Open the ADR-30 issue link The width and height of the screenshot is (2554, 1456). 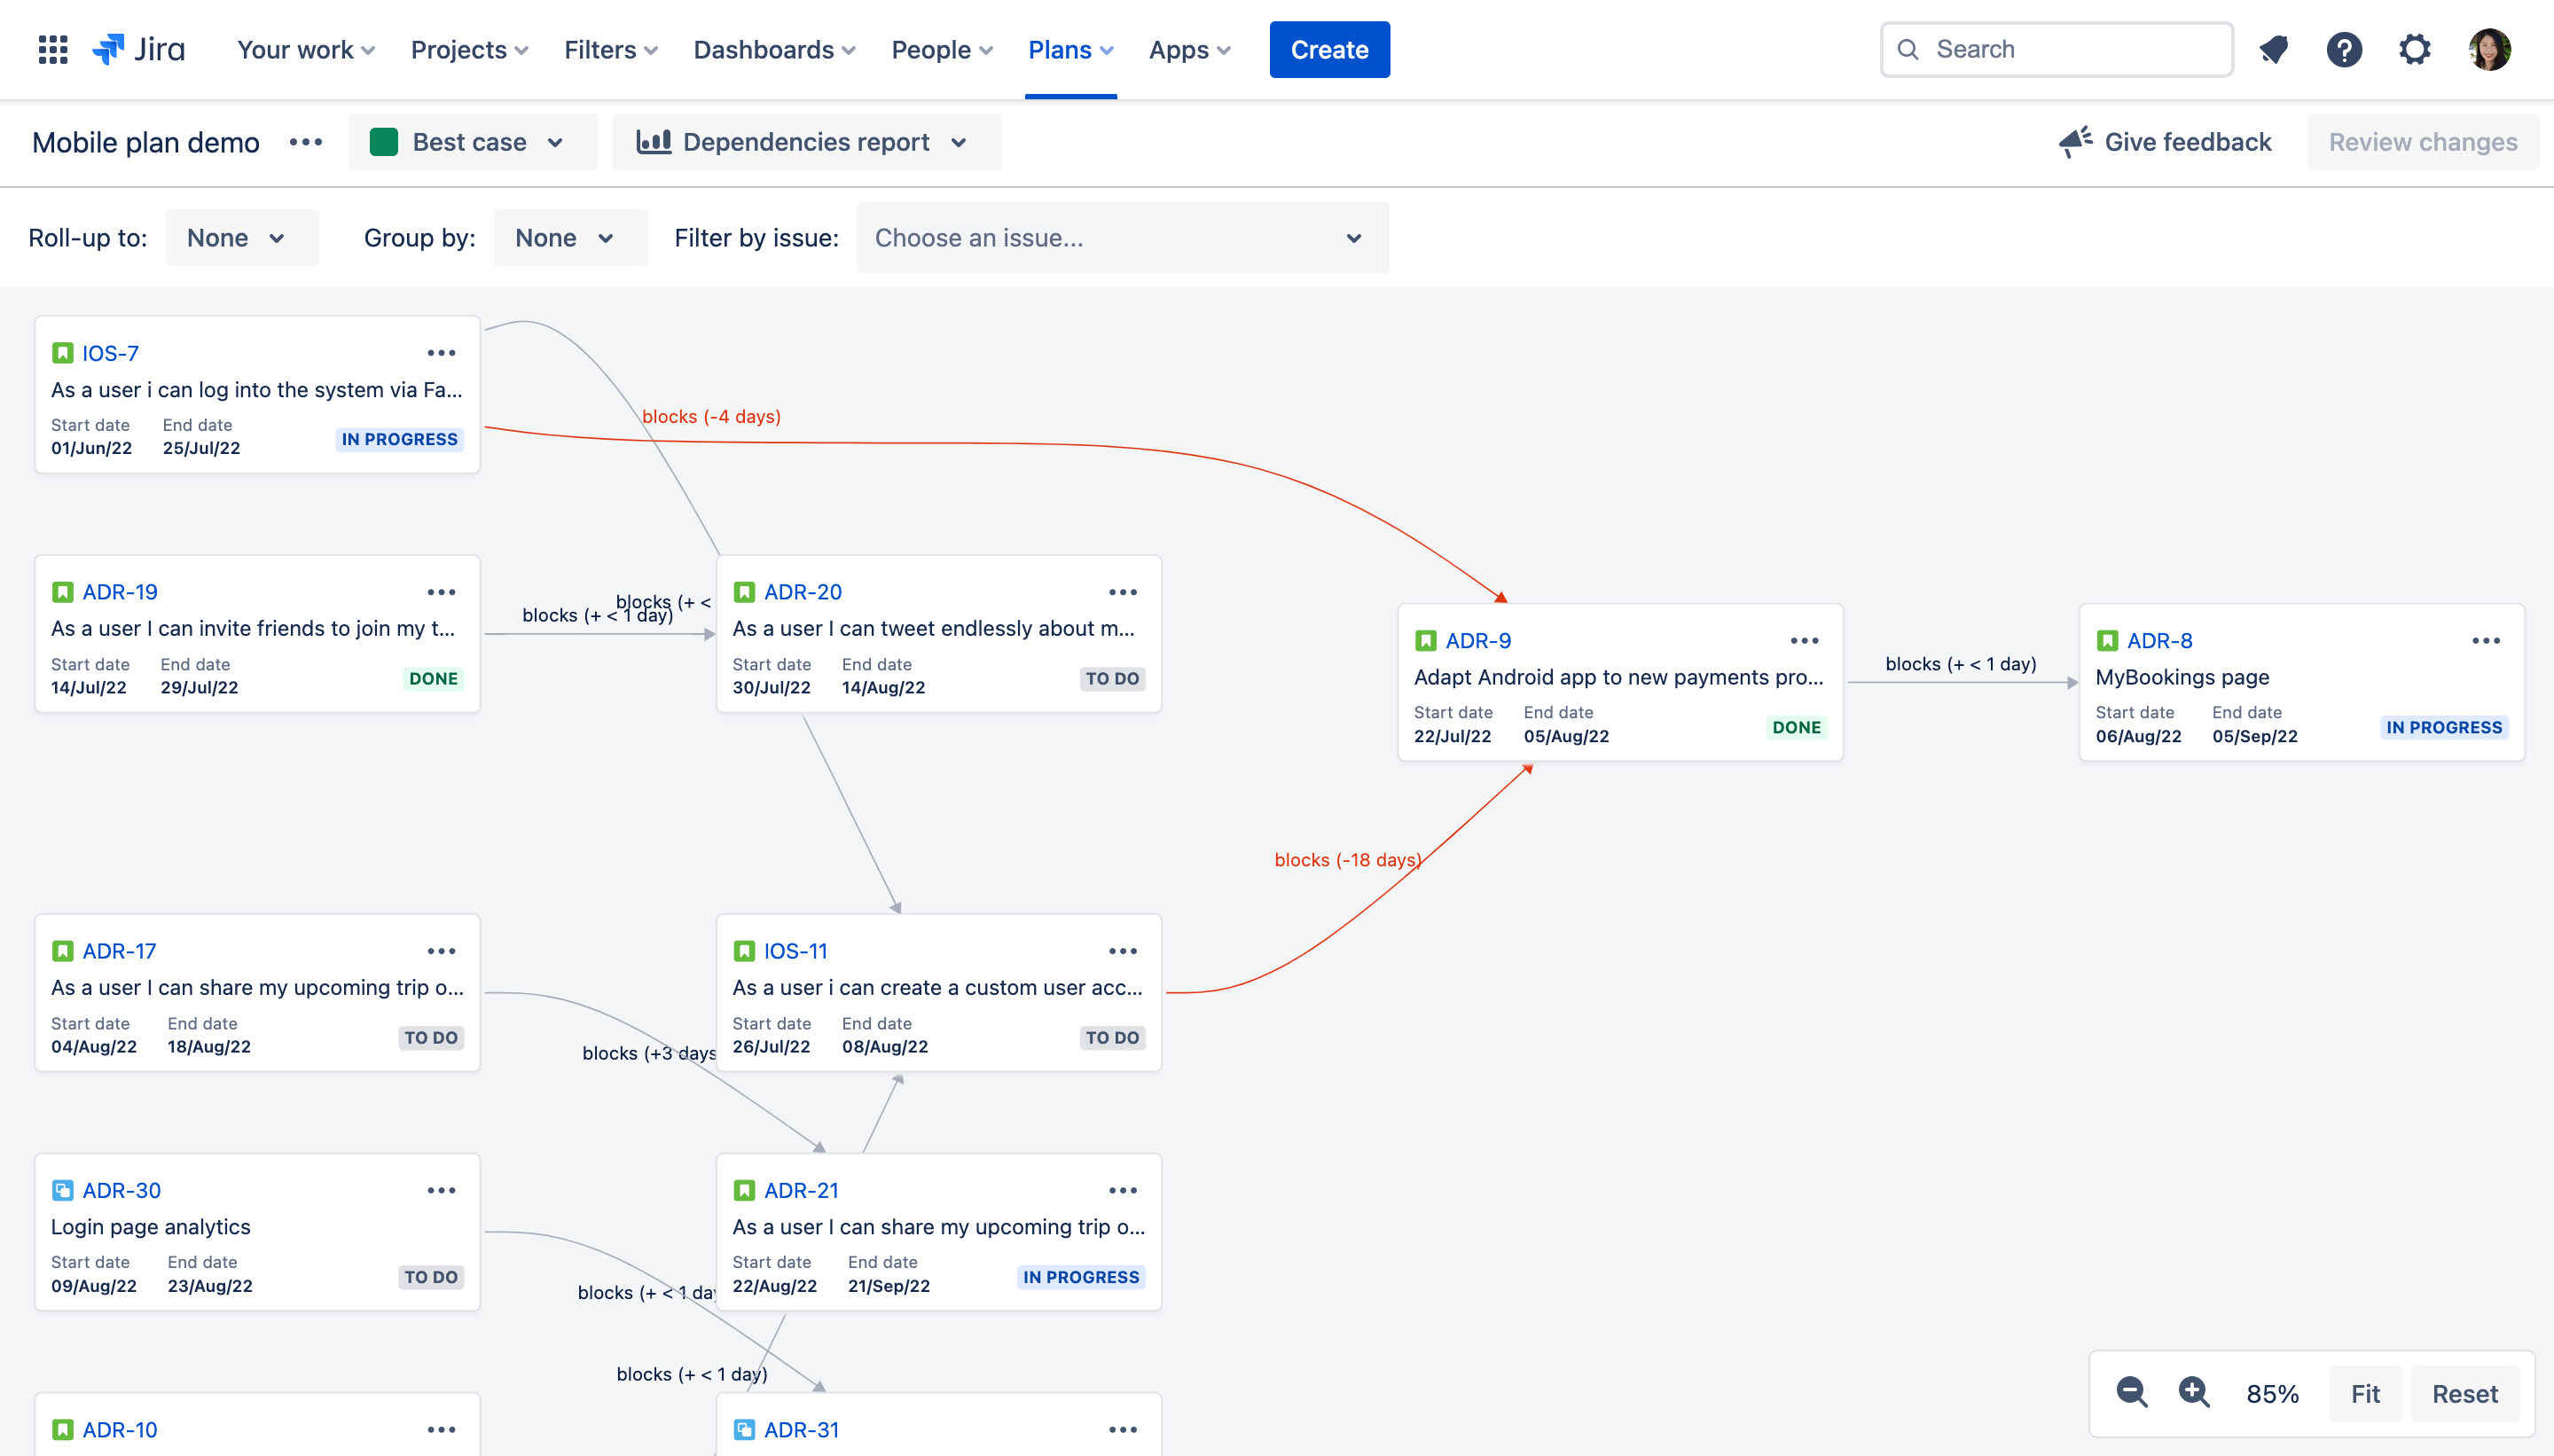point(121,1190)
